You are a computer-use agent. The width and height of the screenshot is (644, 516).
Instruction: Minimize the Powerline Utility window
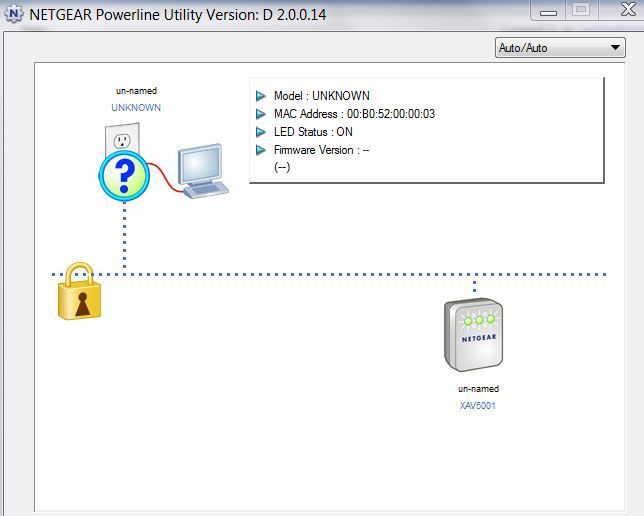tap(548, 11)
